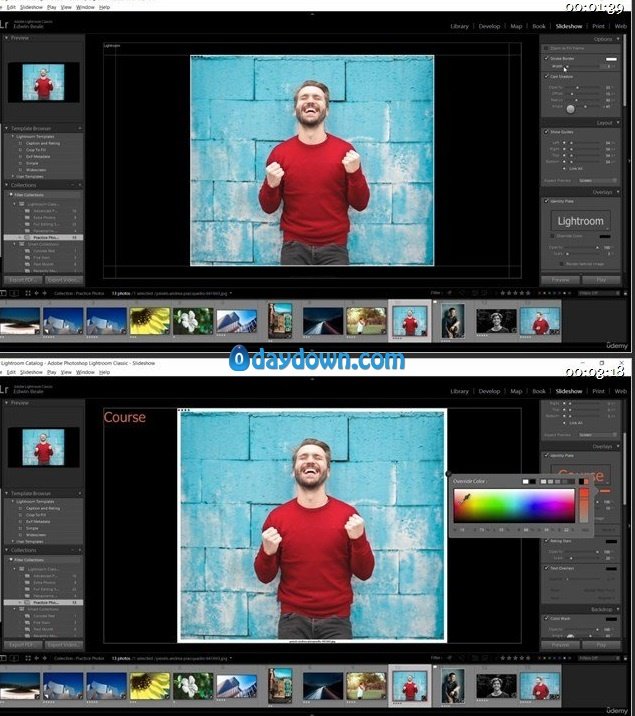The image size is (635, 716).
Task: Click the star rating filter in the upper filmstrip bar
Action: tap(515, 293)
